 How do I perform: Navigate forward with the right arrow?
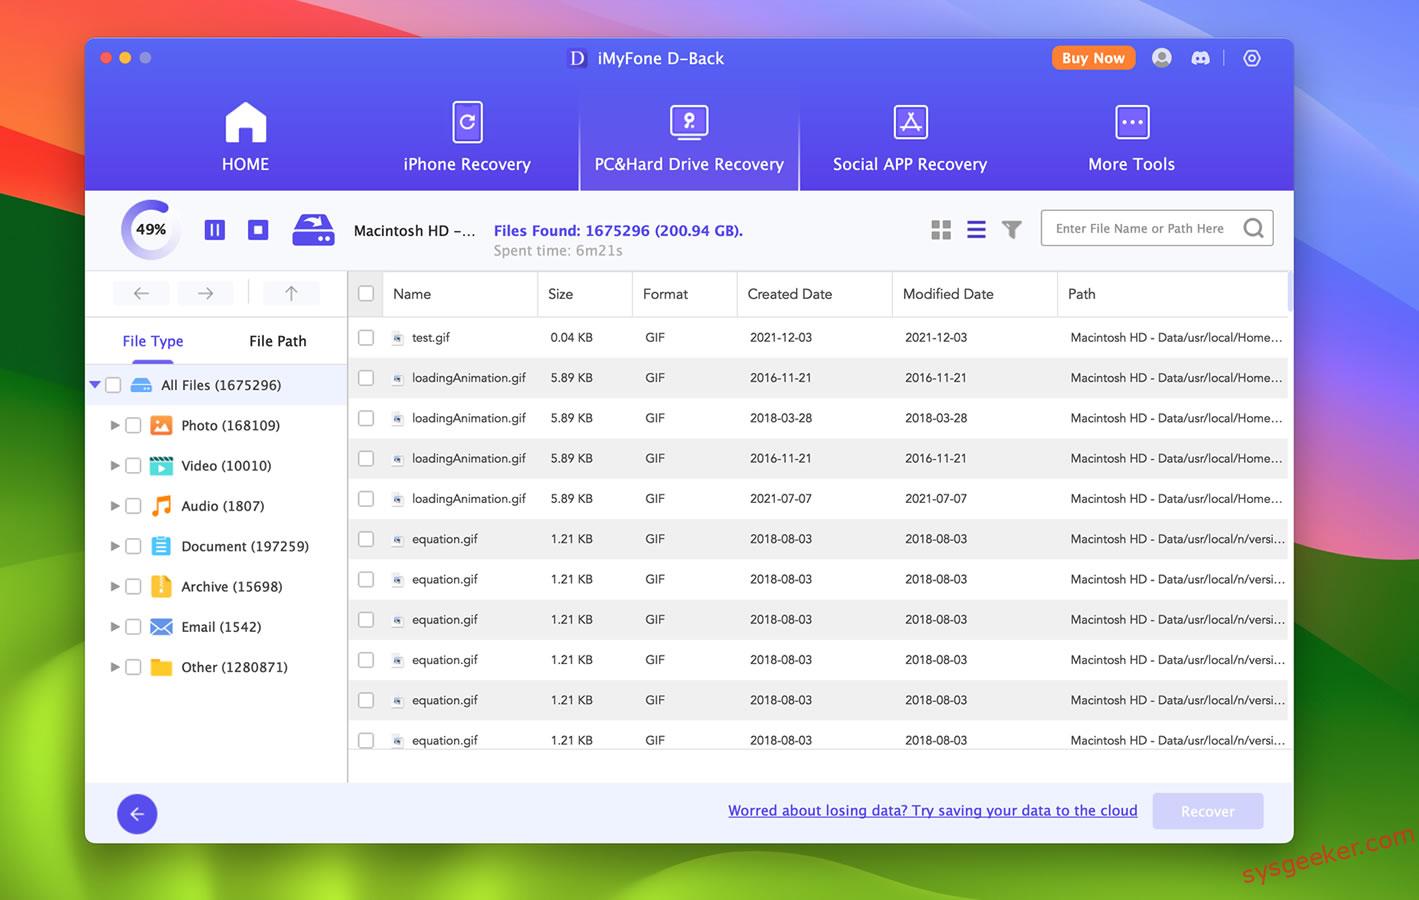(205, 293)
